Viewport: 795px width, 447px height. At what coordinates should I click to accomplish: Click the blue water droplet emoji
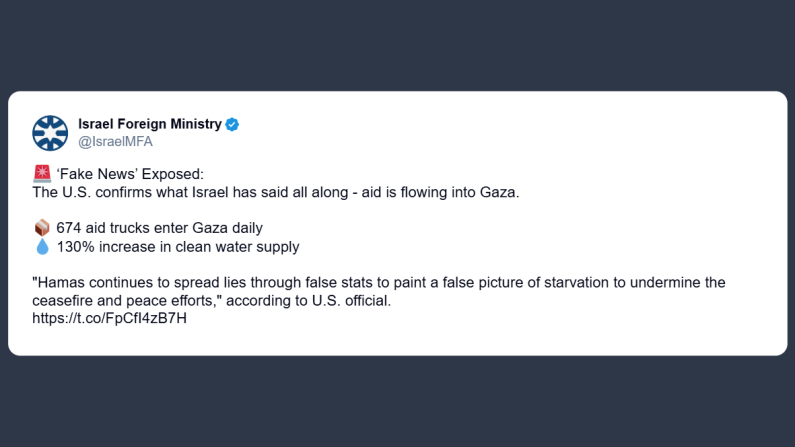[x=41, y=246]
